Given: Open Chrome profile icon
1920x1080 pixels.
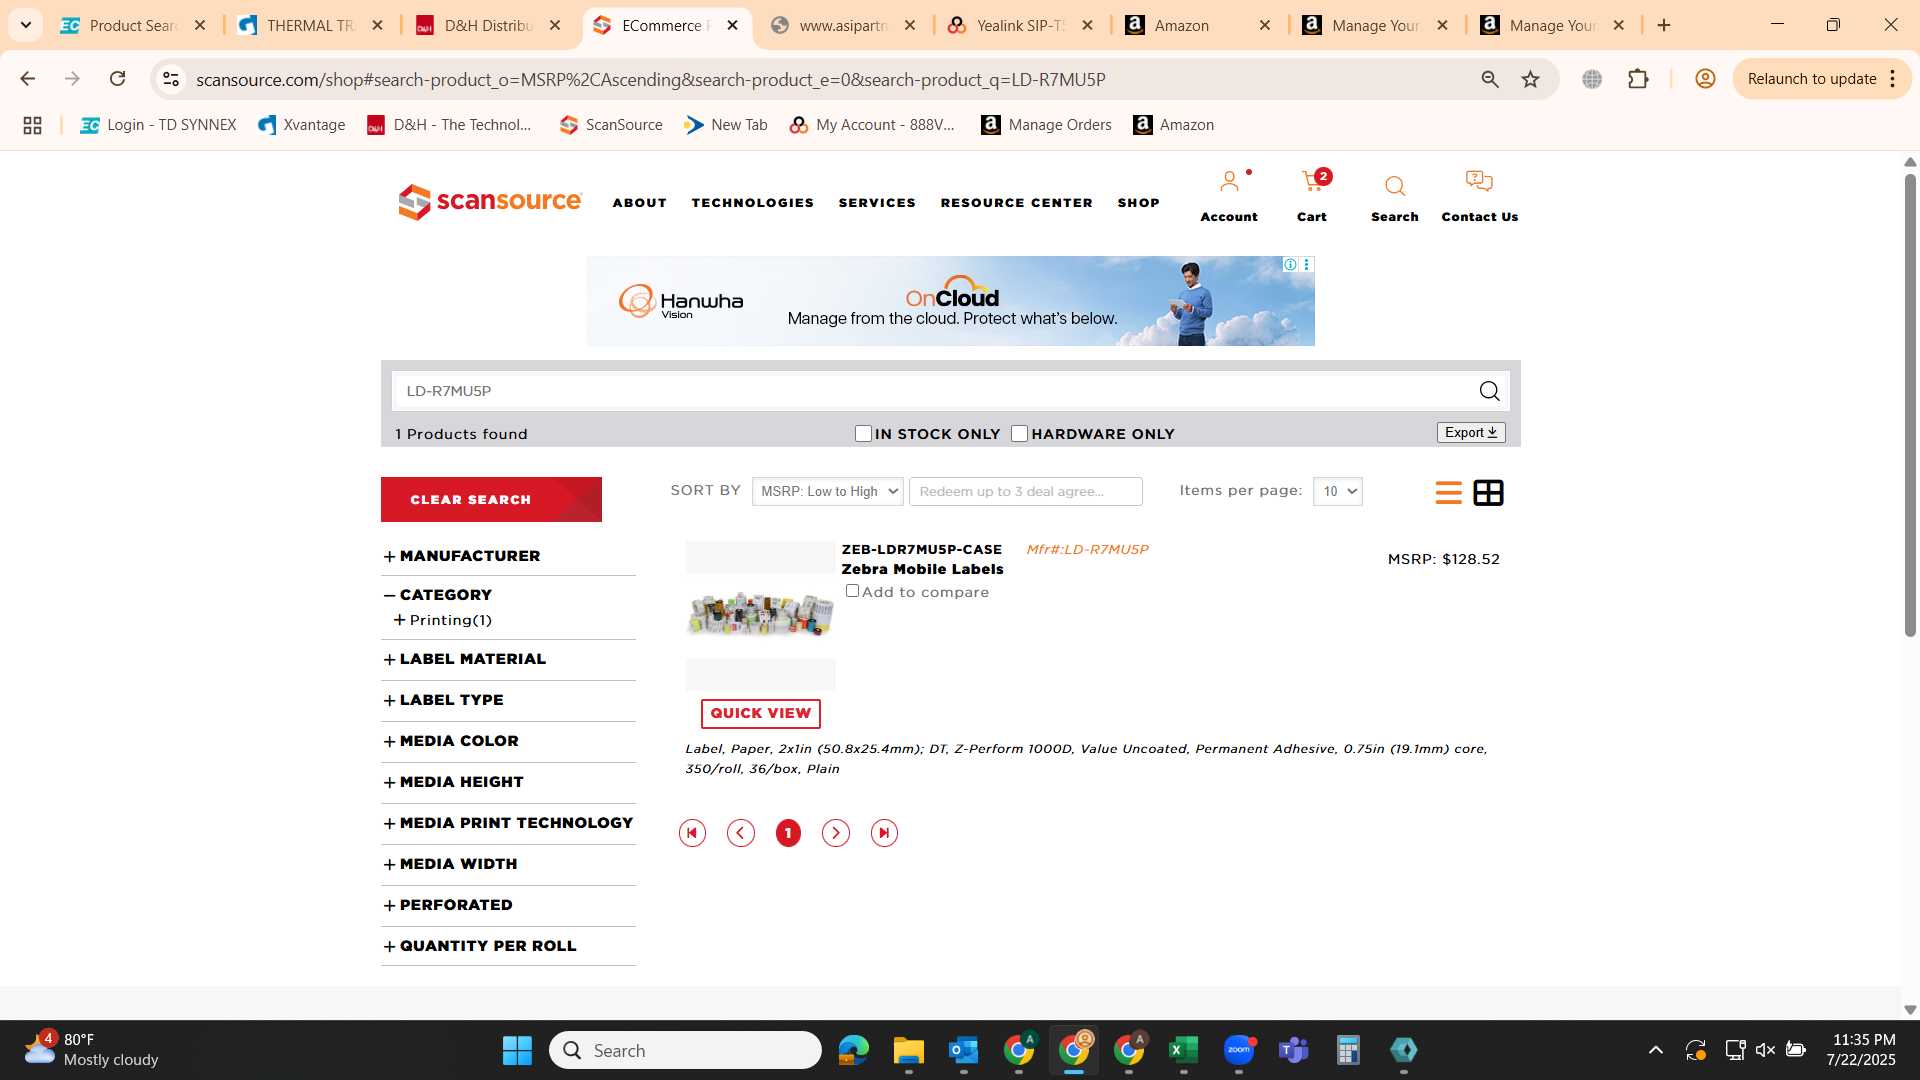Looking at the screenshot, I should click(1705, 79).
